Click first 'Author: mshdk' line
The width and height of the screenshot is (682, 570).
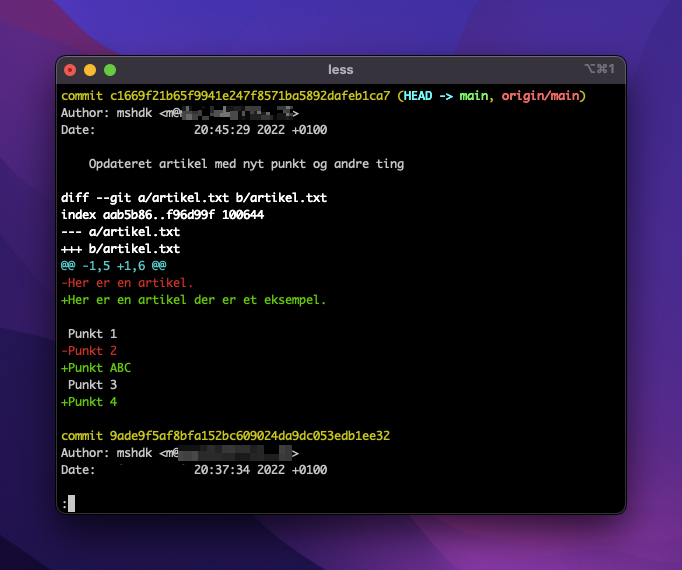pos(180,113)
